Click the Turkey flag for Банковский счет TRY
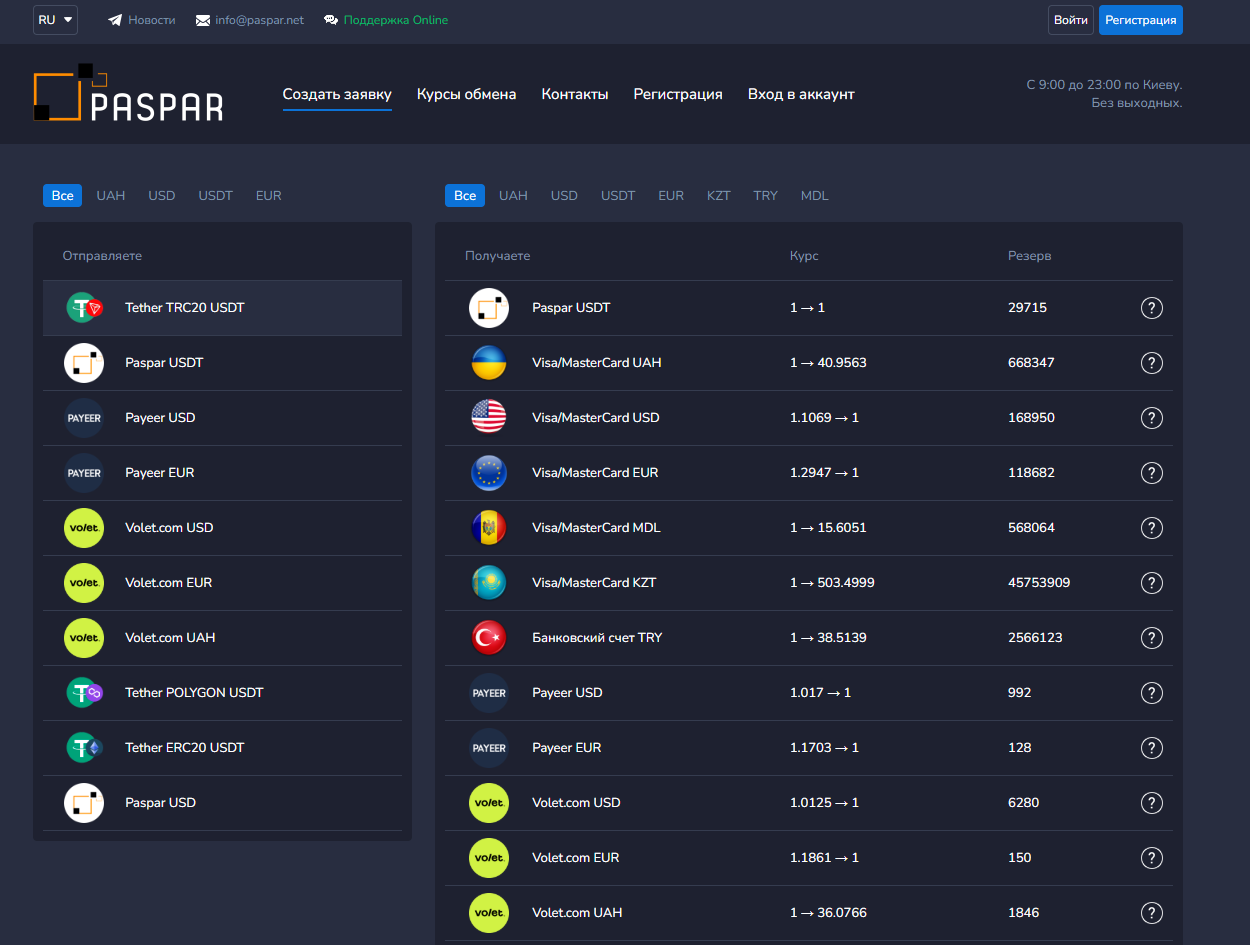The height and width of the screenshot is (945, 1250). click(x=489, y=638)
